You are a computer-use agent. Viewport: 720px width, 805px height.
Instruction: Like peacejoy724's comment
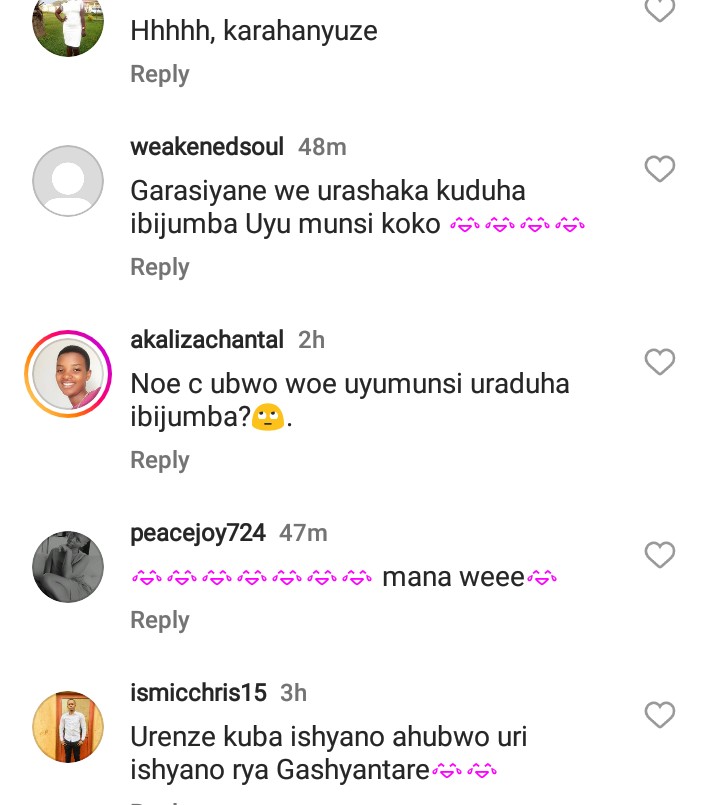[660, 555]
